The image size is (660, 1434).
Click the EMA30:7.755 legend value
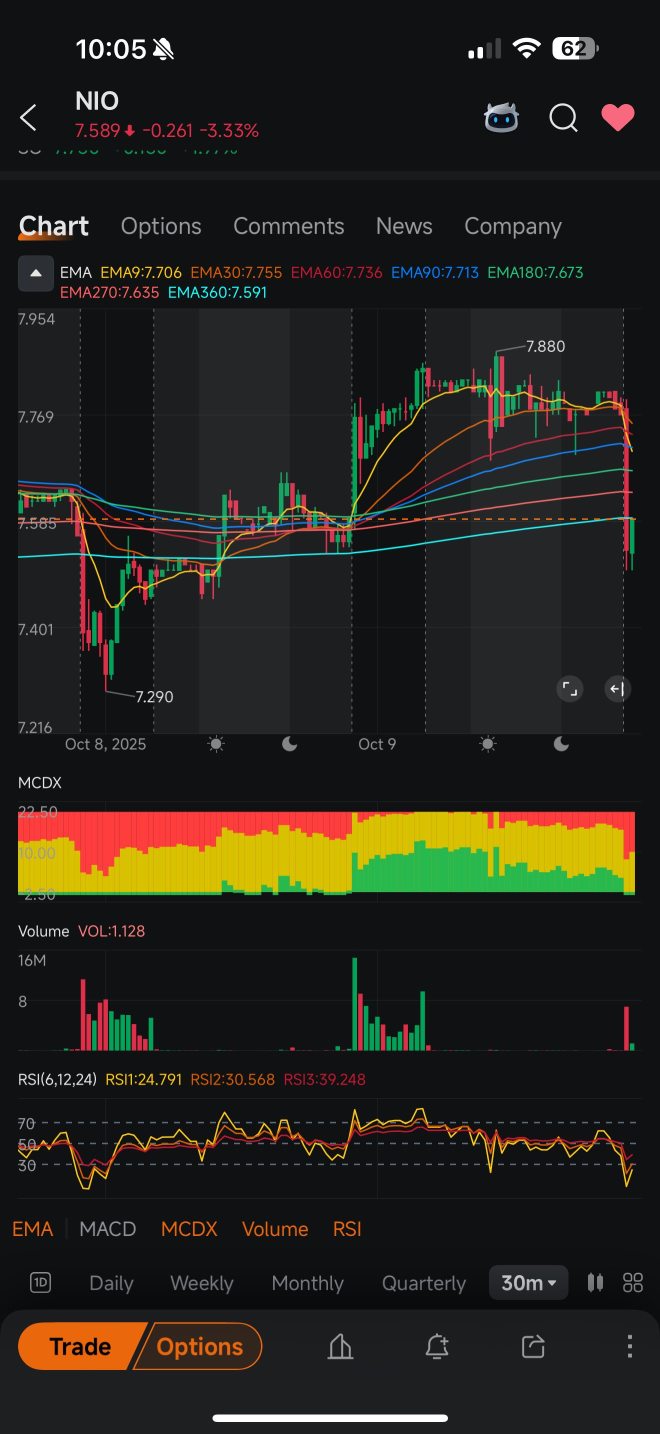236,272
